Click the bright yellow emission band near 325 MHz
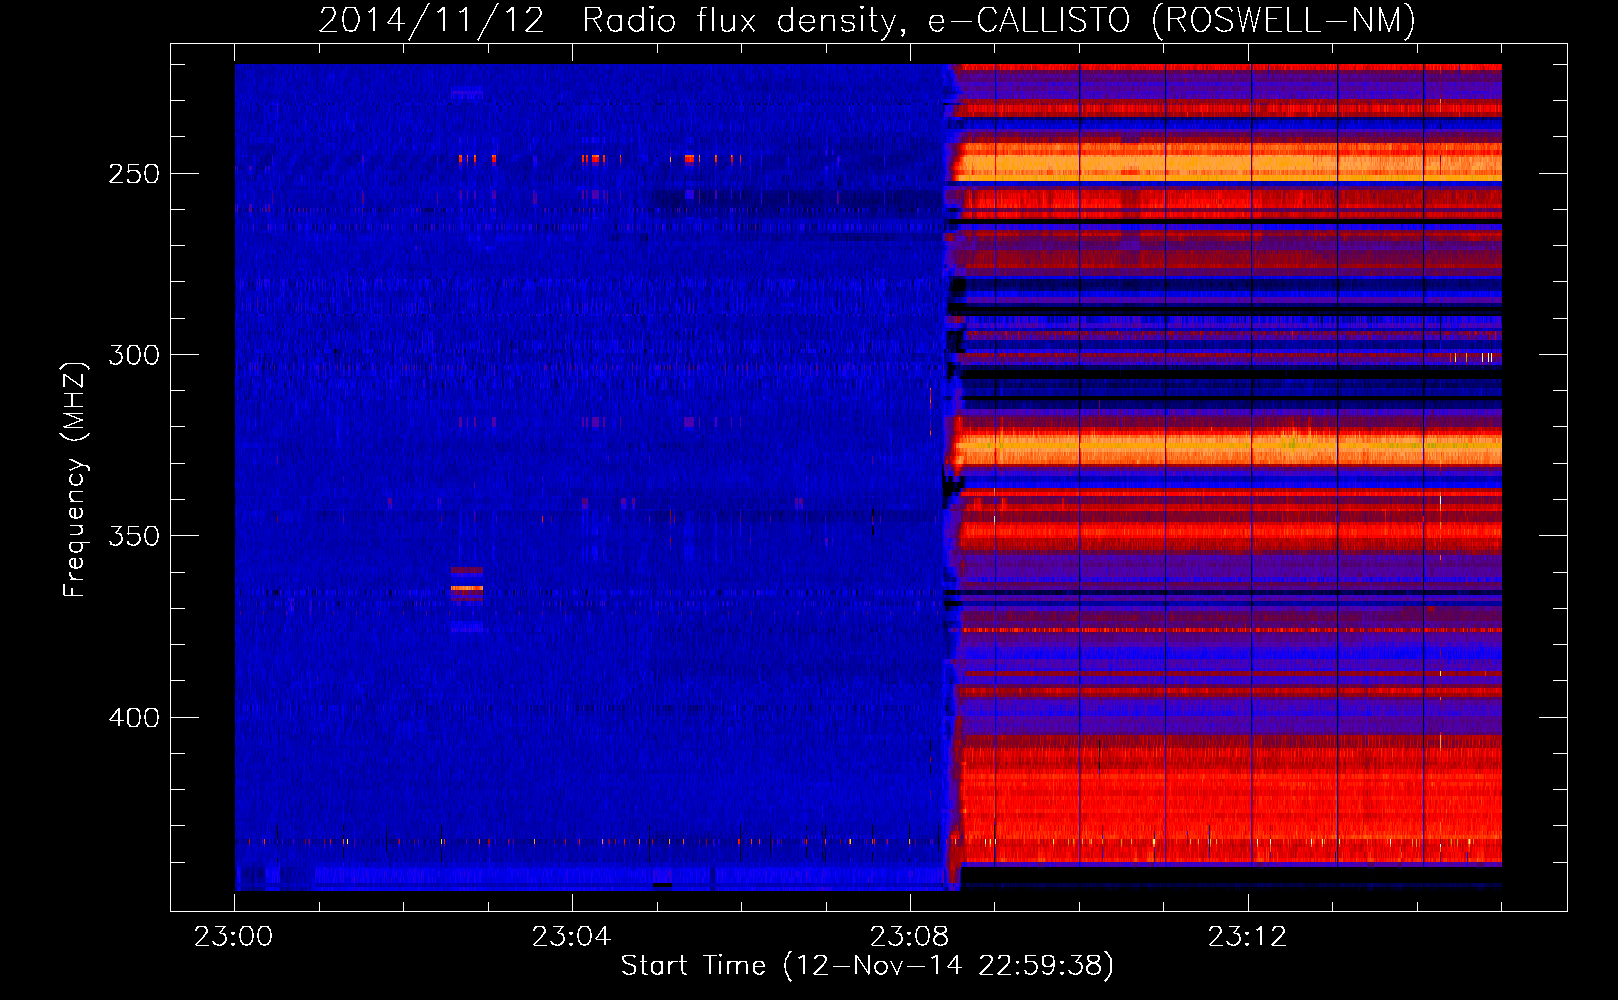 pyautogui.click(x=1230, y=447)
